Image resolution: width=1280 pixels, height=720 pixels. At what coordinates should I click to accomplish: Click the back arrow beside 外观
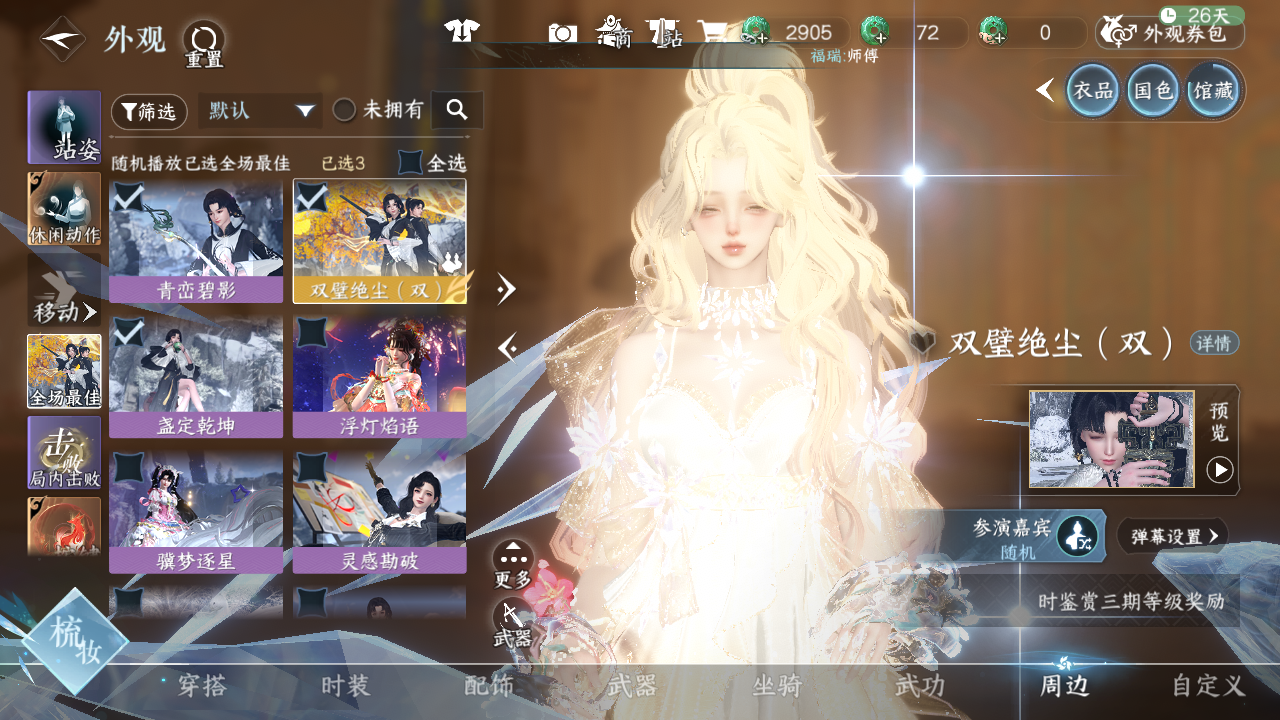[x=62, y=40]
